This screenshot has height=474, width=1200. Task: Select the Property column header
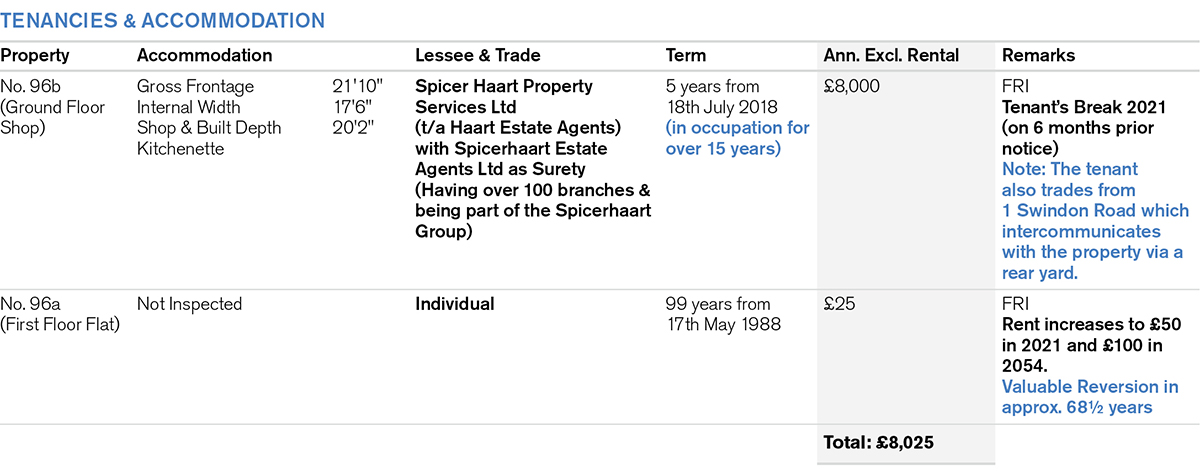coord(33,56)
